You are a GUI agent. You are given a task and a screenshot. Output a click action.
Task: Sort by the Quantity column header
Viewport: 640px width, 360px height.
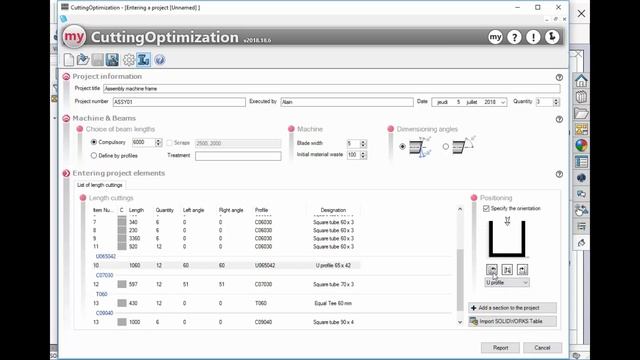[164, 210]
